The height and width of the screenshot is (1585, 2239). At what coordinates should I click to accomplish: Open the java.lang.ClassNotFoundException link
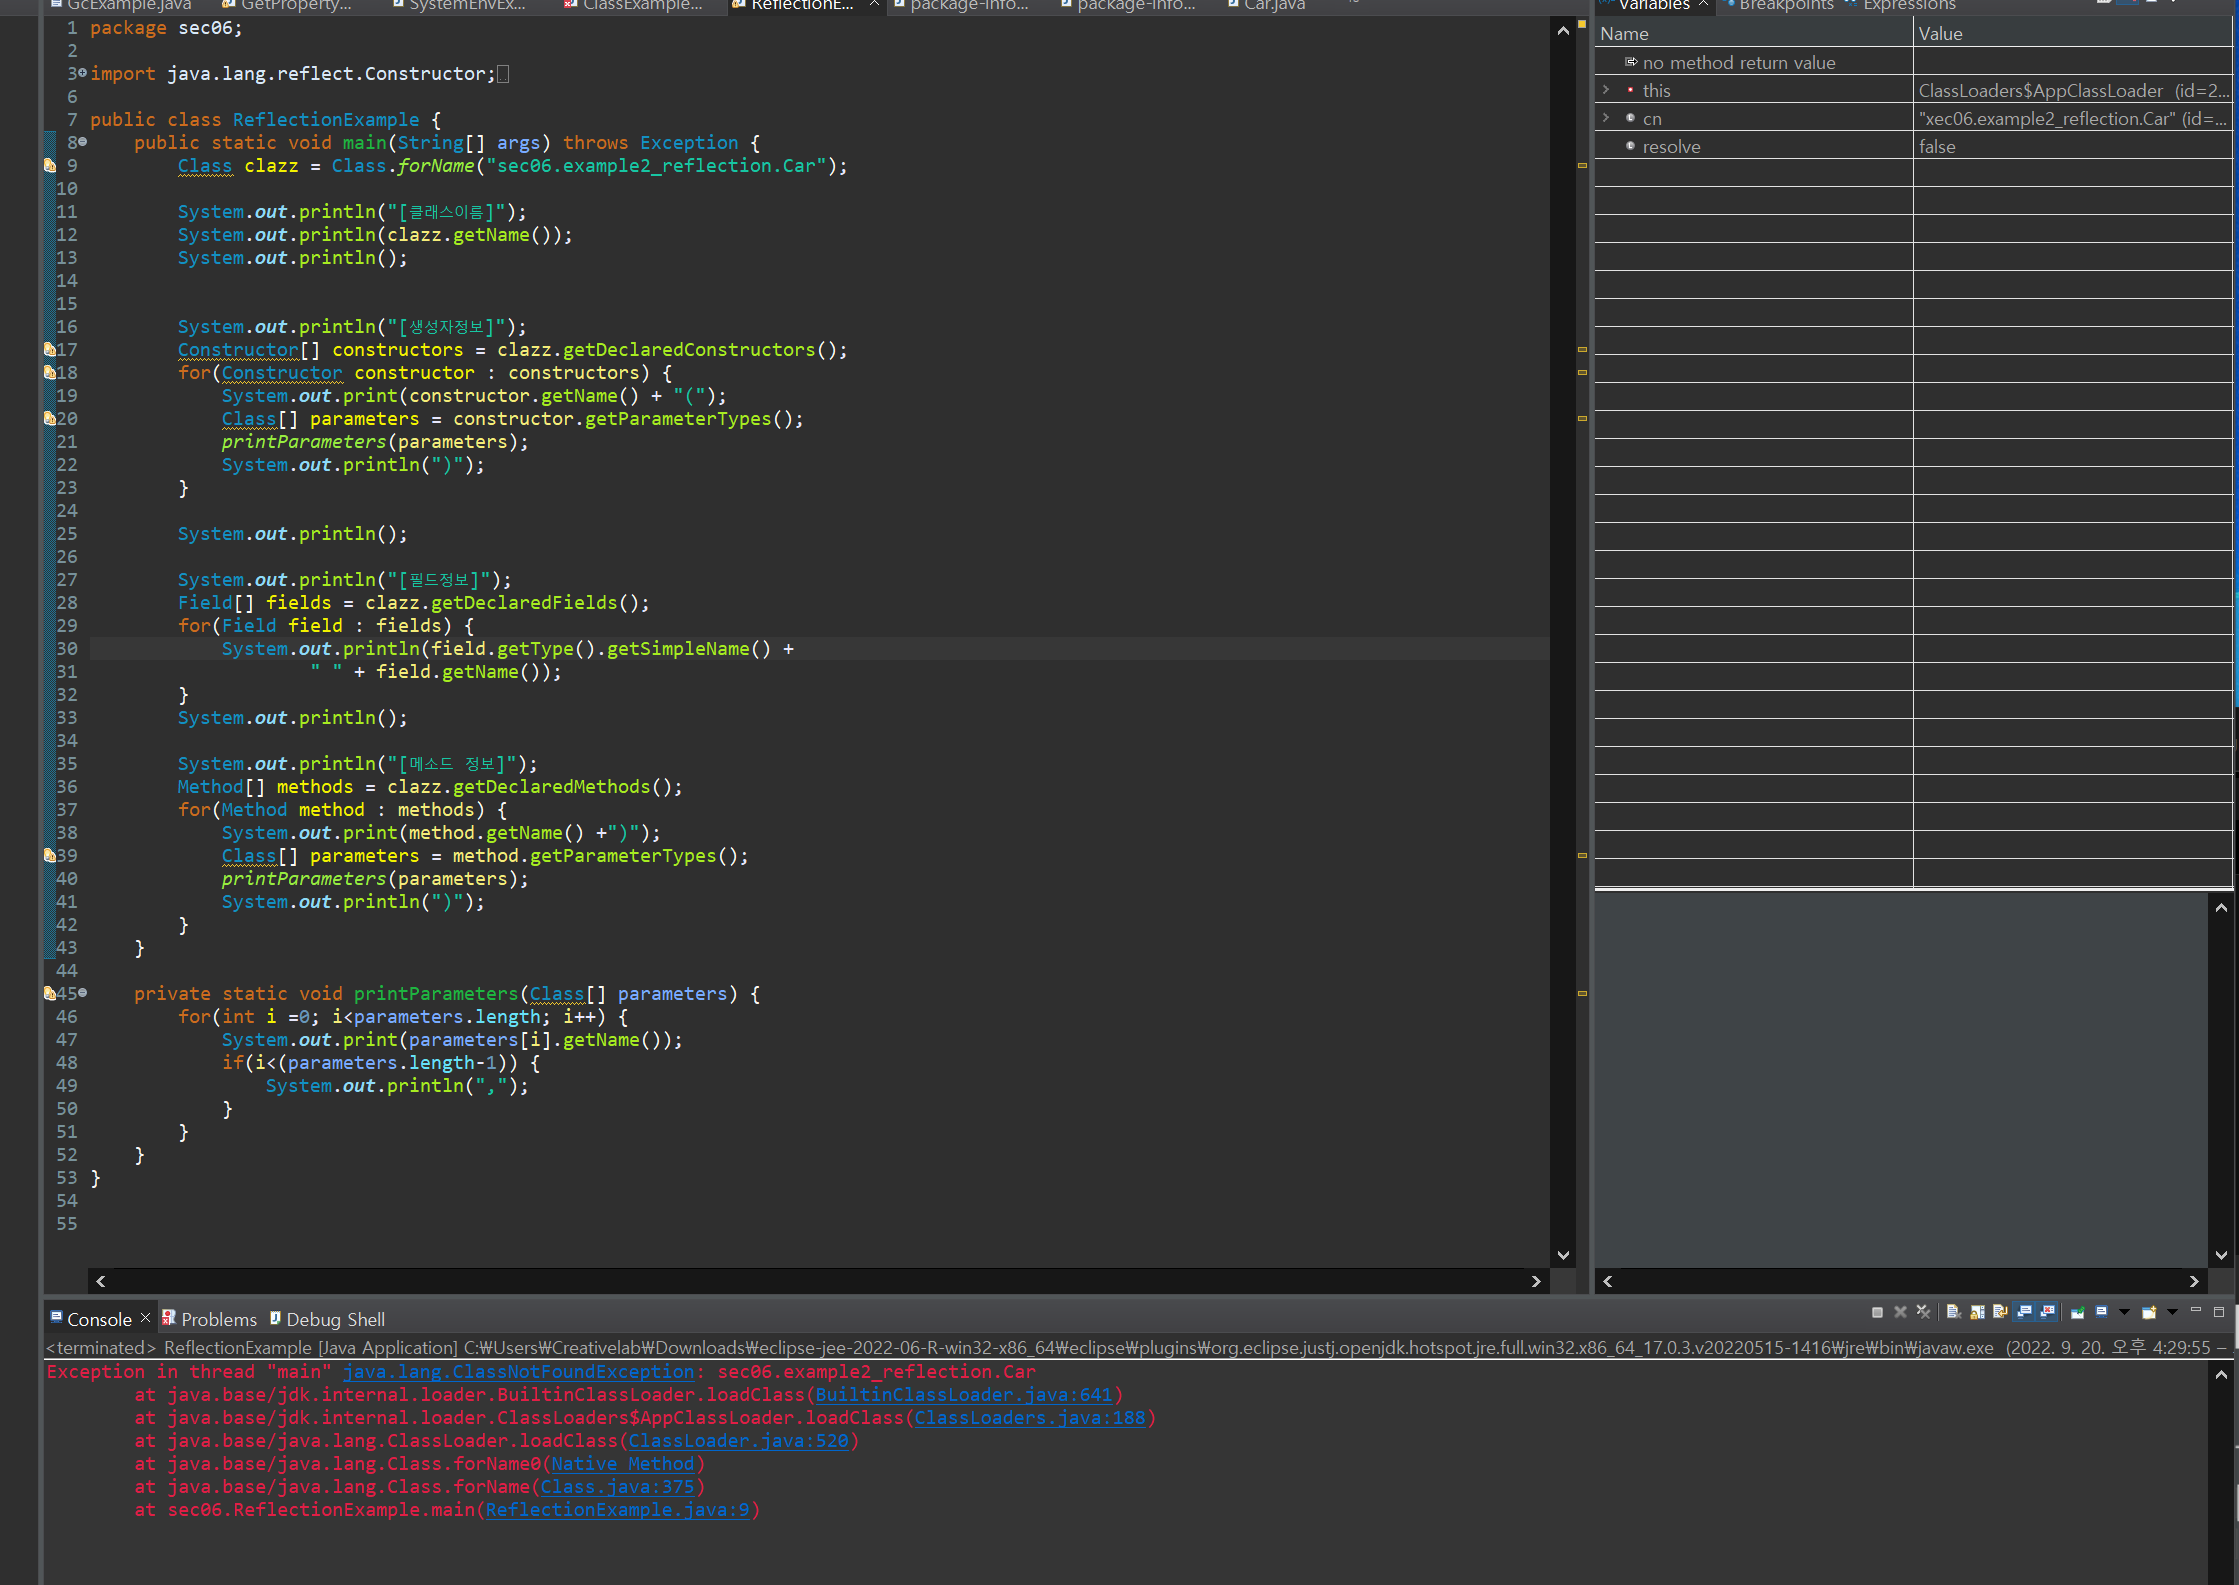coord(518,1372)
